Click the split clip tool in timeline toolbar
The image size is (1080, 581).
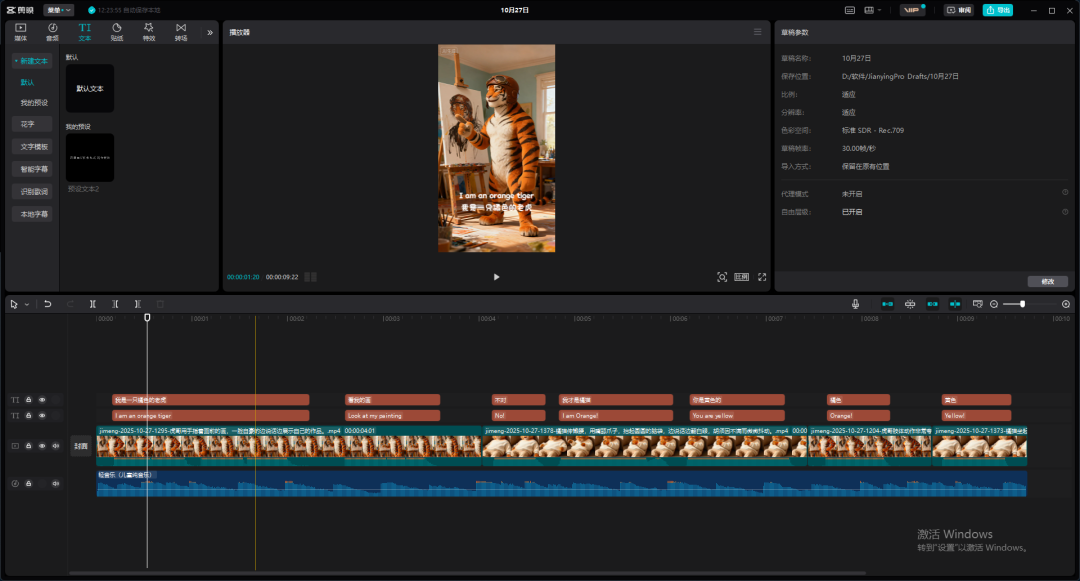tap(92, 304)
